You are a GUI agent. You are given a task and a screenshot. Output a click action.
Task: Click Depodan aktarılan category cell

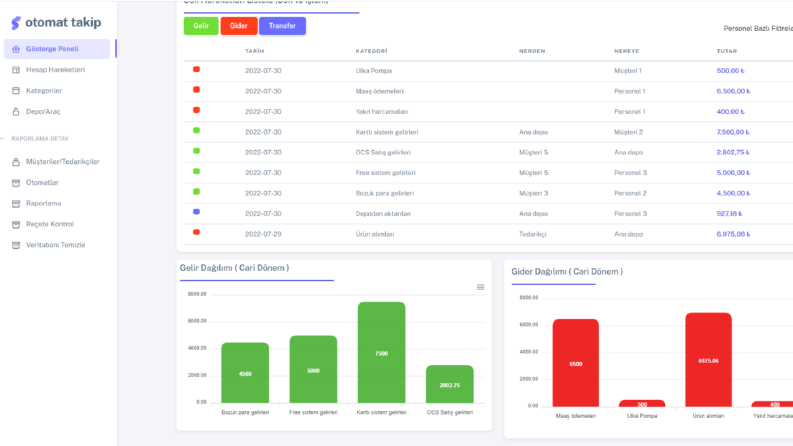coord(383,213)
